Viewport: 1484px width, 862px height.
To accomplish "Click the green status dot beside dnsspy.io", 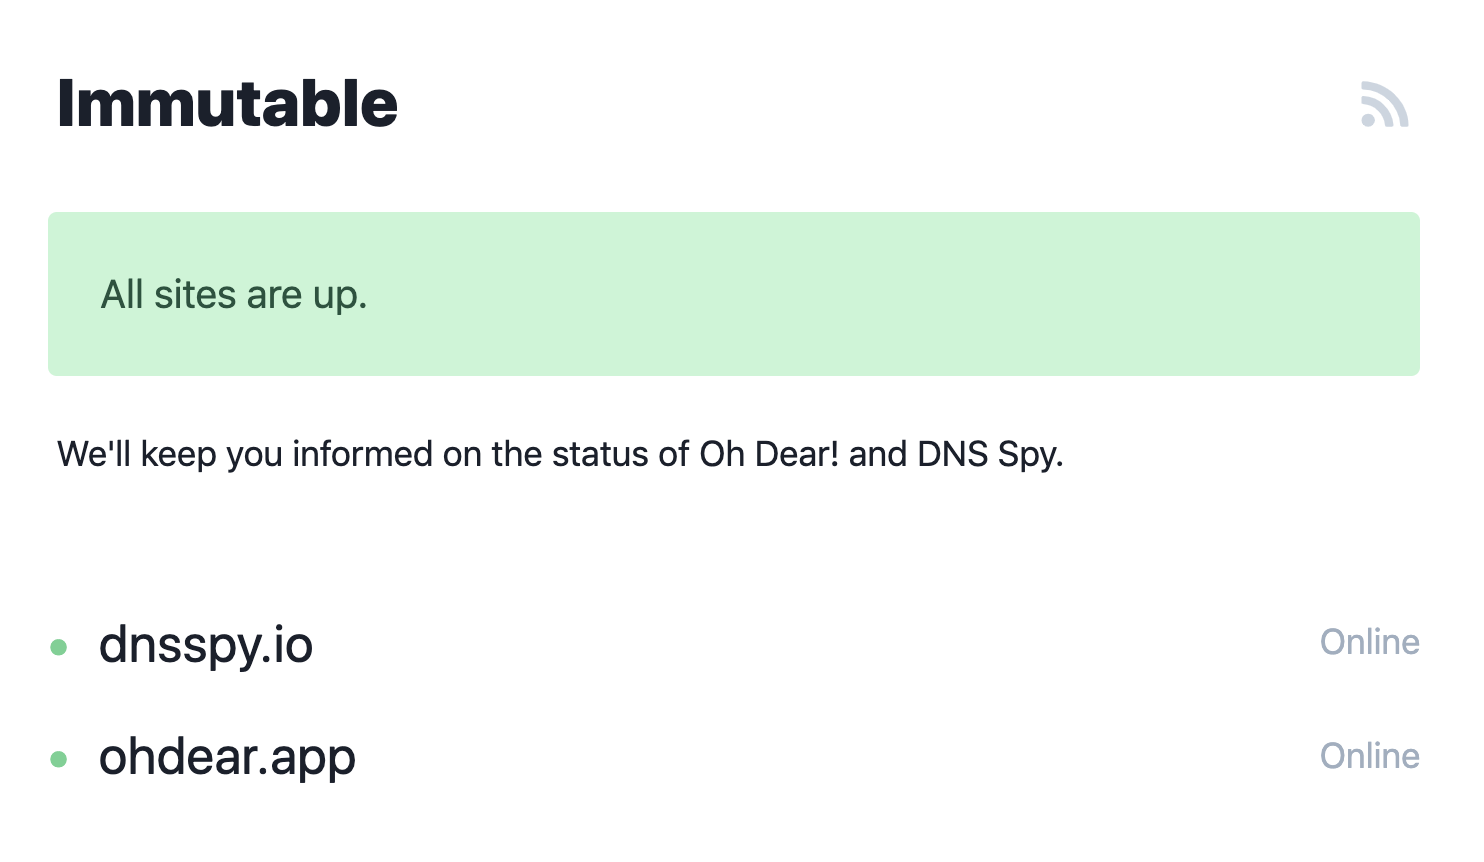I will (x=59, y=647).
